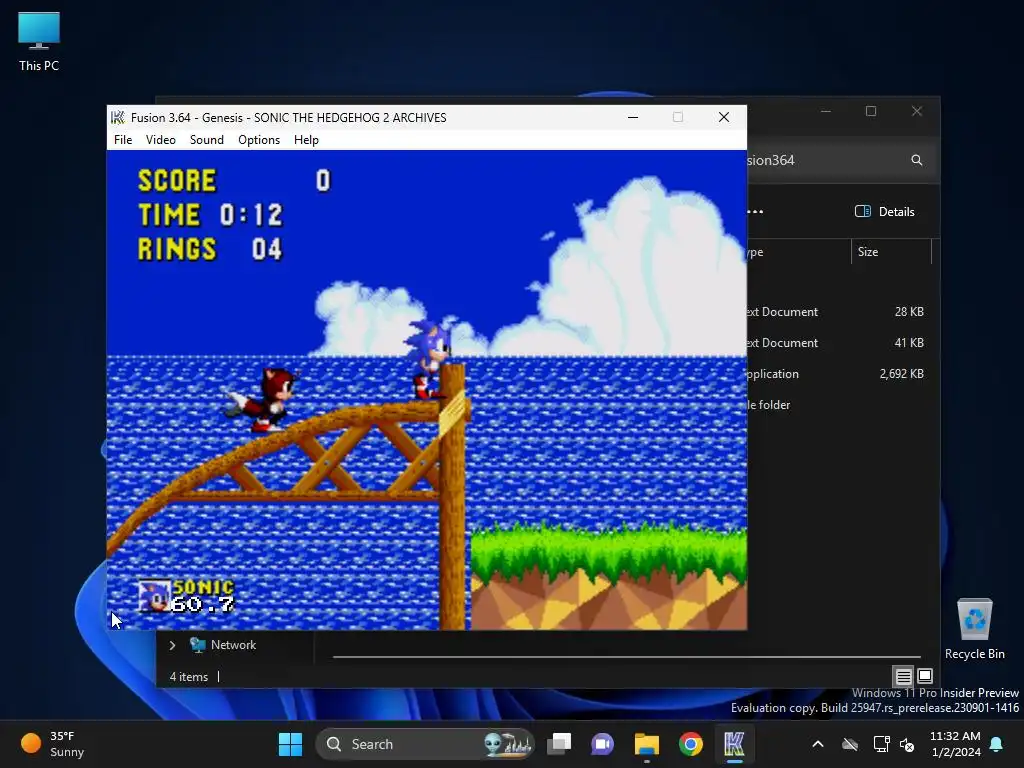Click the cloud sync tray icon
The height and width of the screenshot is (768, 1024).
coord(850,744)
